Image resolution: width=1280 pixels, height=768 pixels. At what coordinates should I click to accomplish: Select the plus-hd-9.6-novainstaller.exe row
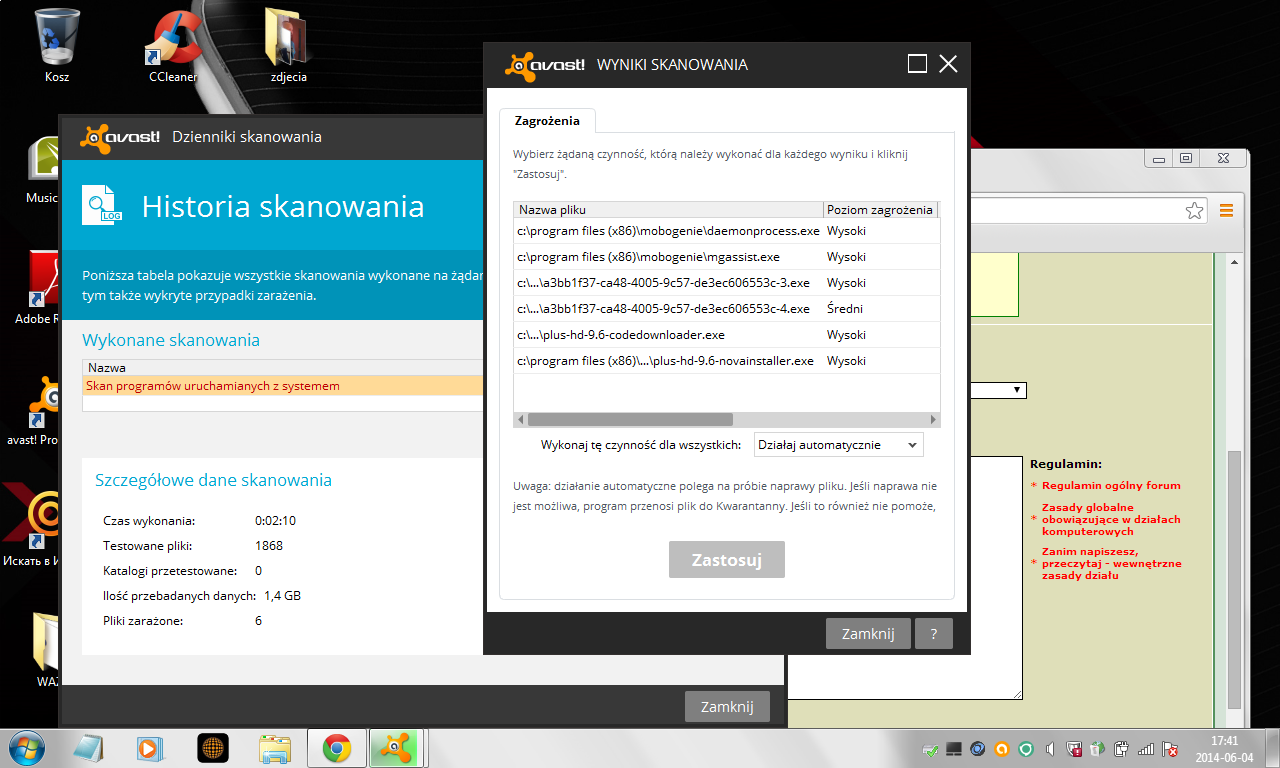tap(727, 361)
